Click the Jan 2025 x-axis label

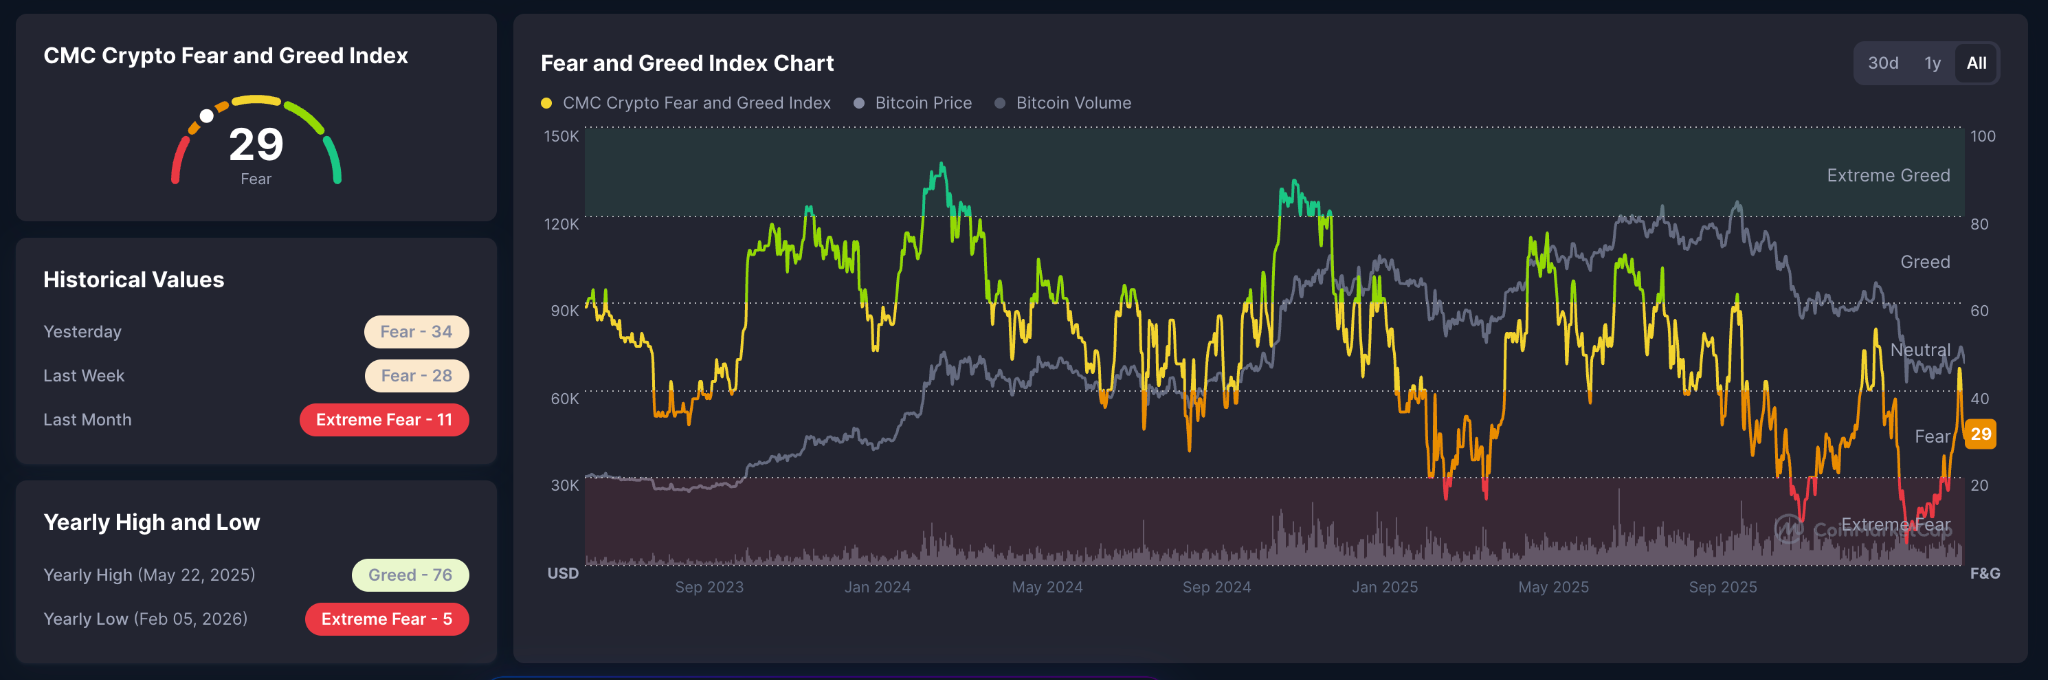[1385, 587]
